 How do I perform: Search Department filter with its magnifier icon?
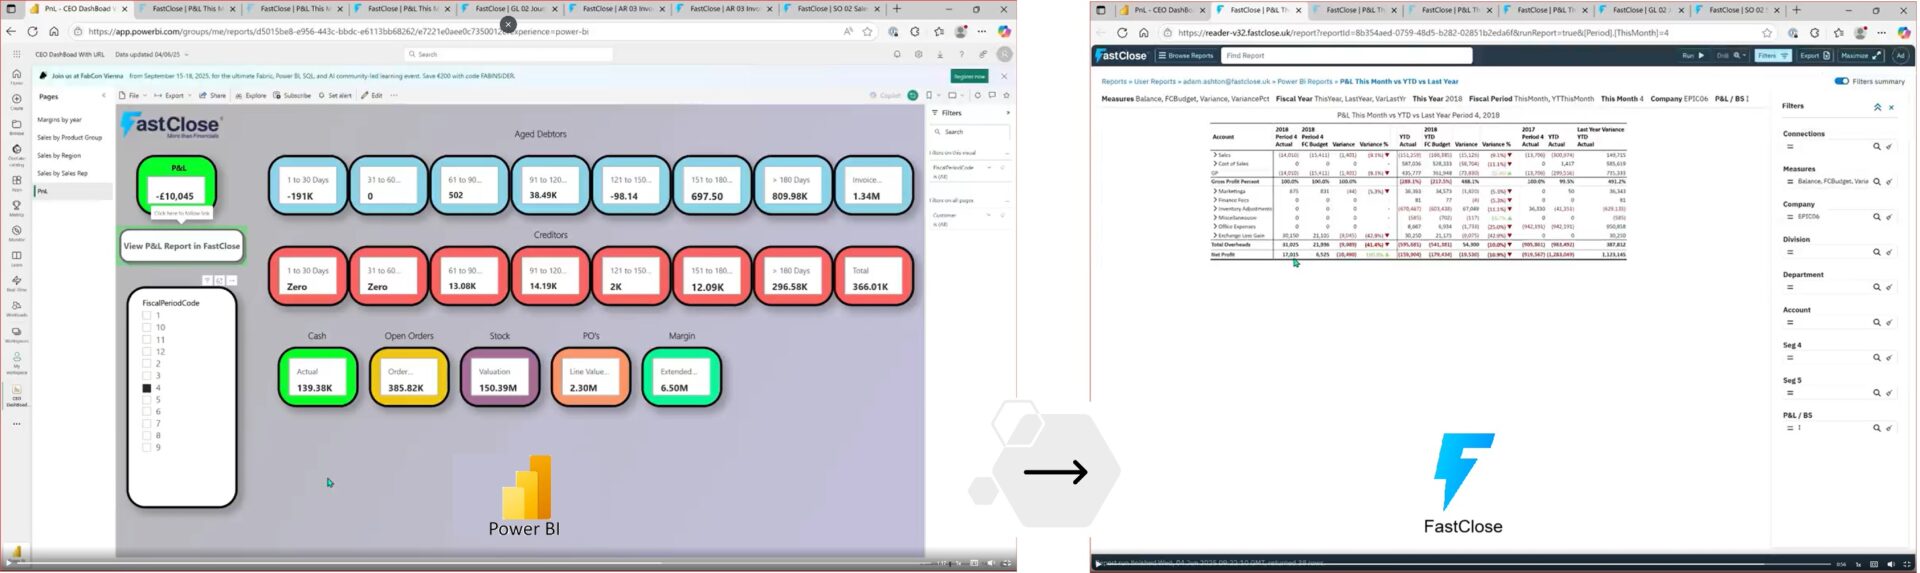[x=1877, y=287]
